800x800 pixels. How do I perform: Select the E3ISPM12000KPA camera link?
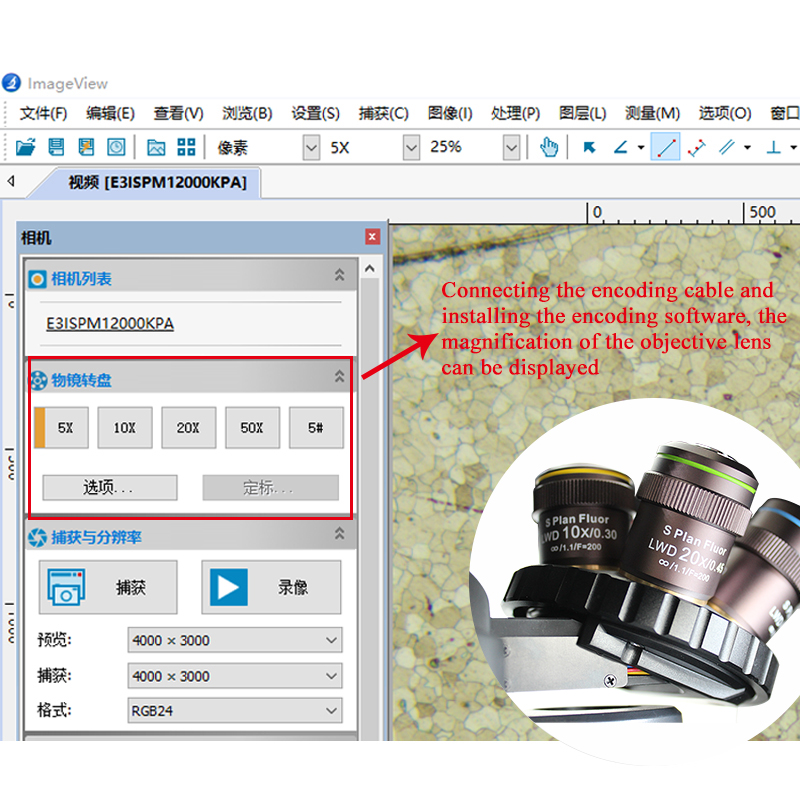point(110,323)
